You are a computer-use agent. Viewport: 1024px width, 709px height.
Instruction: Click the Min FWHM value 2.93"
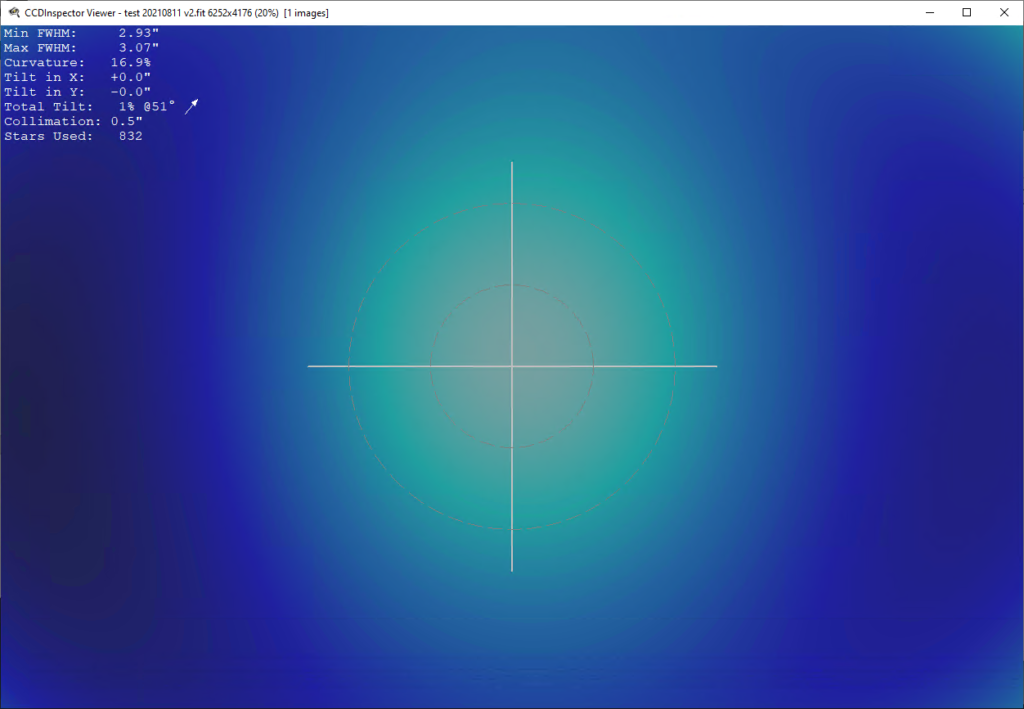click(x=138, y=33)
